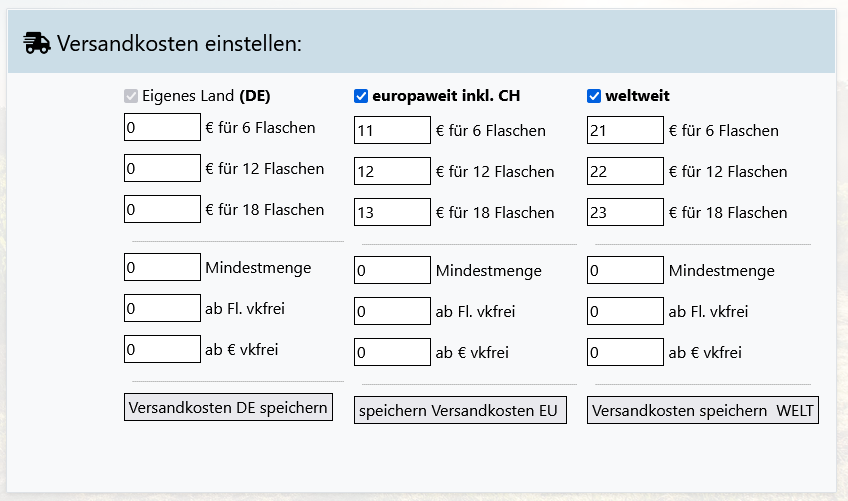This screenshot has width=848, height=501.
Task: Select DE price field for 18 Flaschen
Action: coord(162,209)
